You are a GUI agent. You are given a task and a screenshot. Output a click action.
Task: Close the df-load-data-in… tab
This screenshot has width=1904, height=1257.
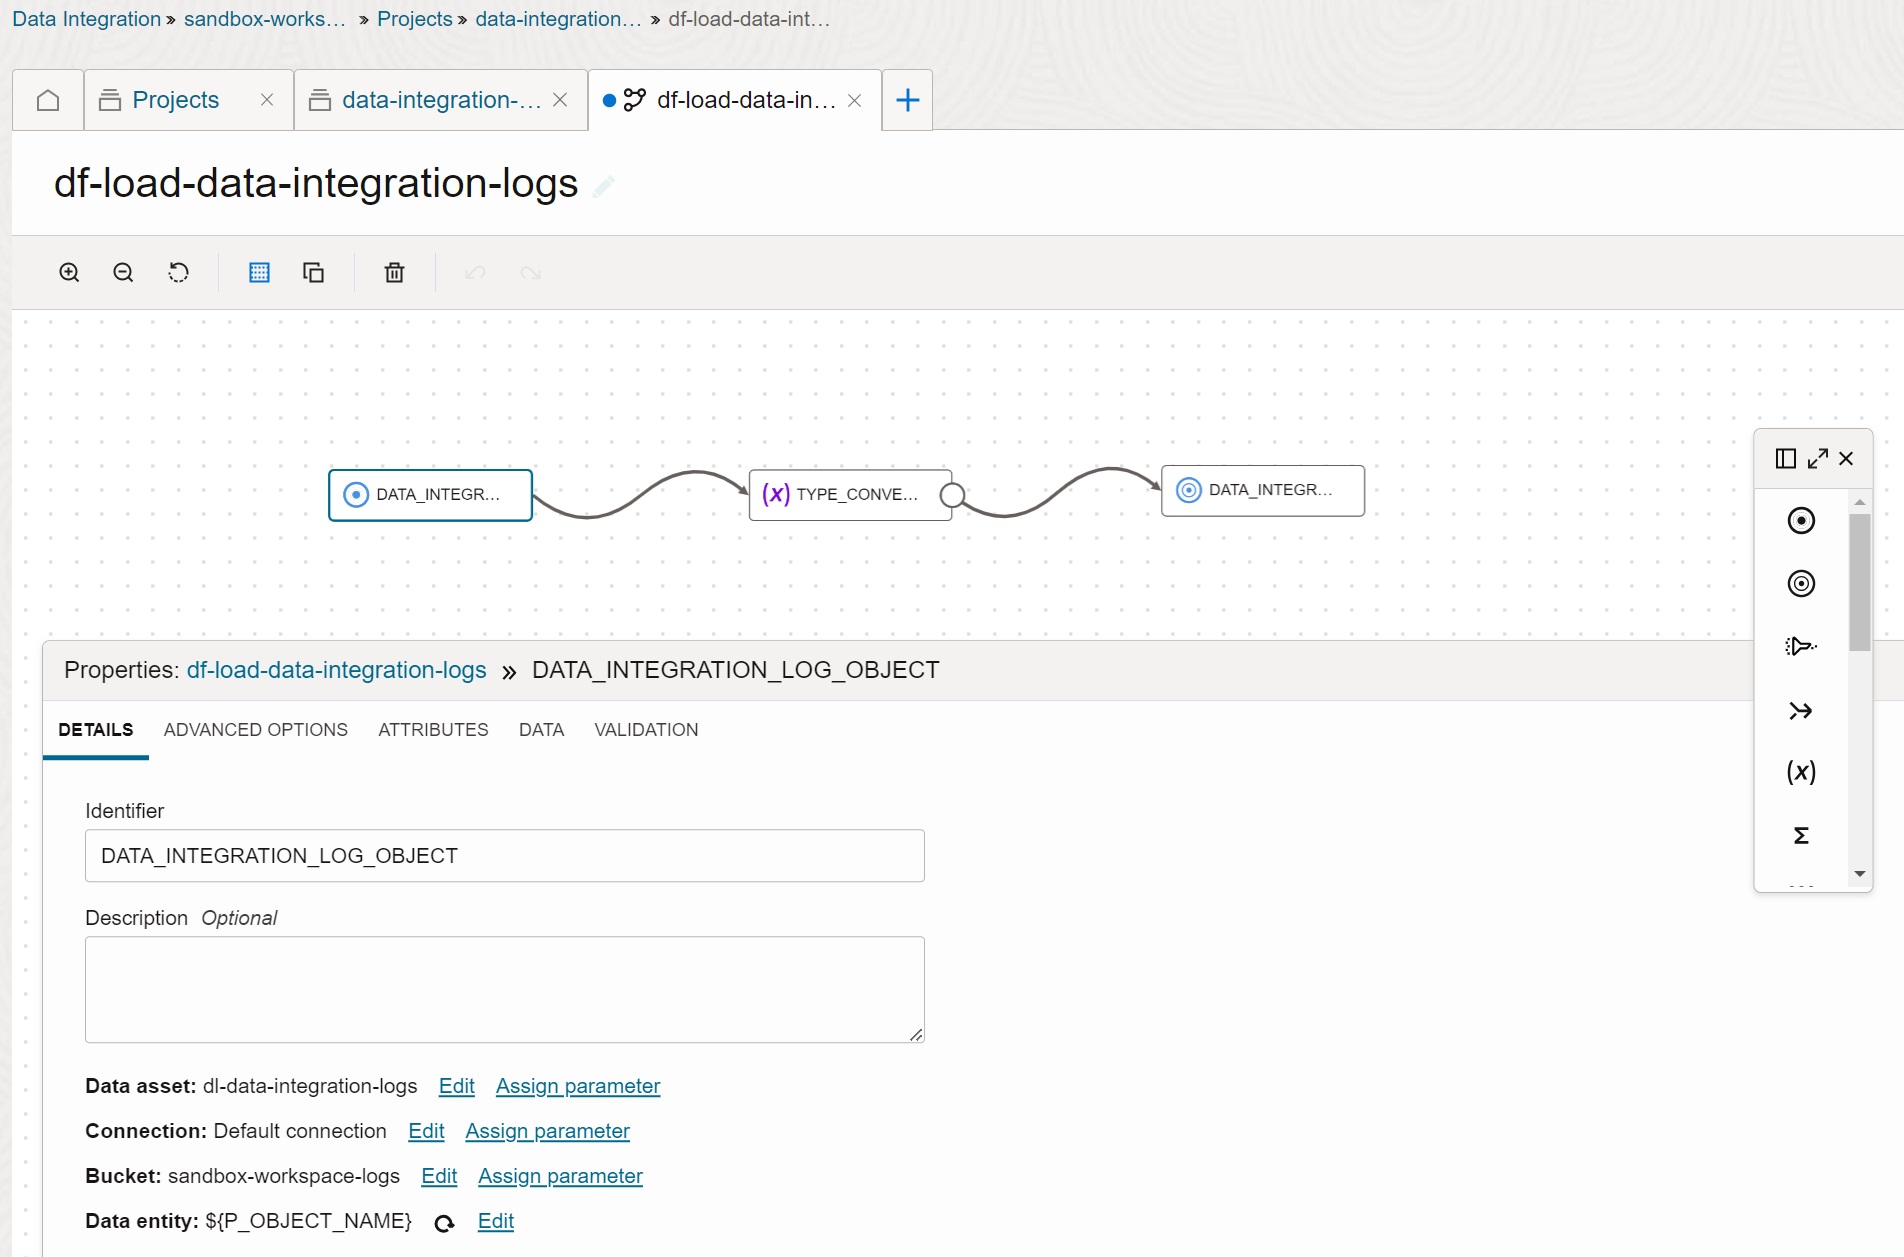855,100
